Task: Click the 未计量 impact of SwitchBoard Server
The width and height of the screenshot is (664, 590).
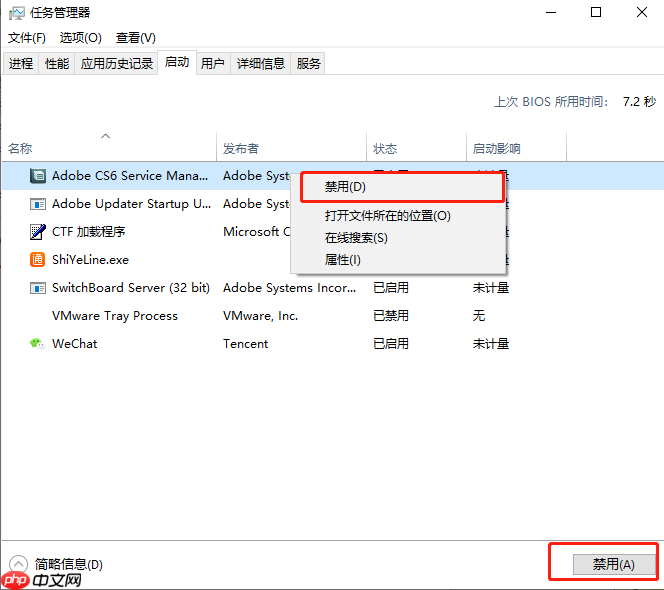Action: tap(491, 288)
